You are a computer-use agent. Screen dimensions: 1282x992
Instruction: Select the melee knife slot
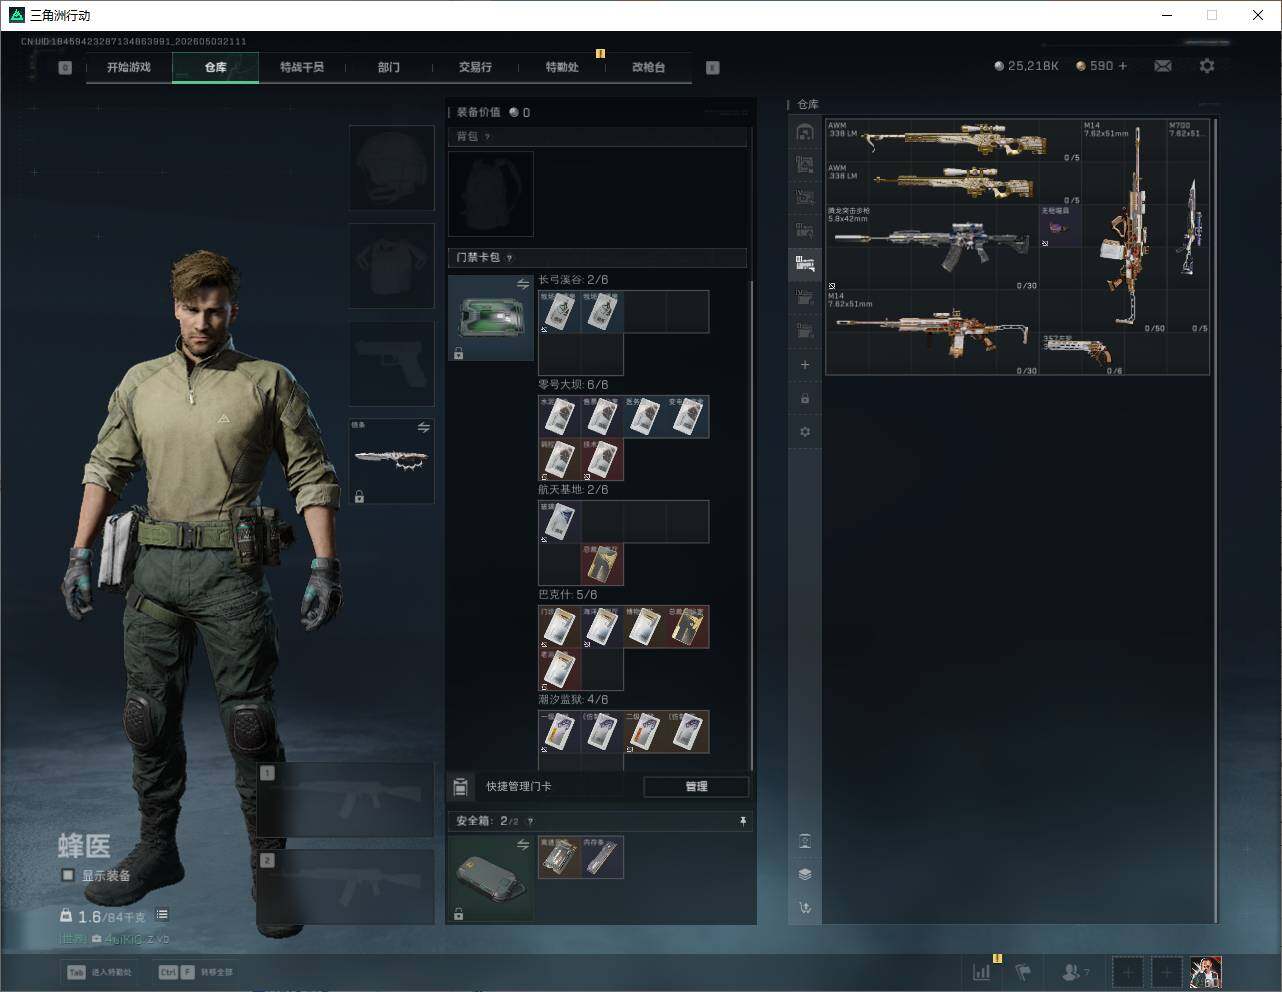coord(391,461)
